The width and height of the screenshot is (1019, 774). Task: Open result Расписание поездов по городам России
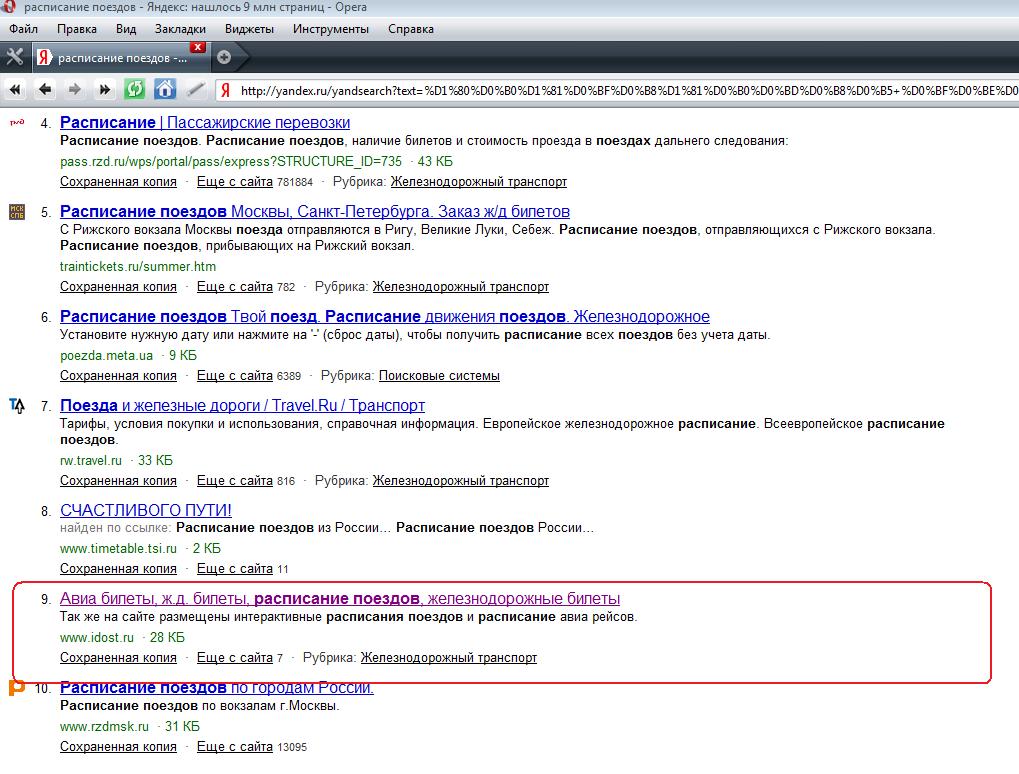(216, 688)
